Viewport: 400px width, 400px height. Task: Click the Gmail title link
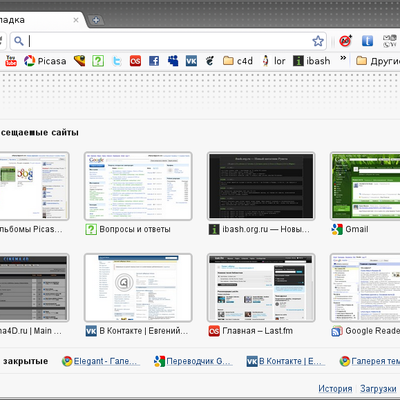(x=357, y=229)
